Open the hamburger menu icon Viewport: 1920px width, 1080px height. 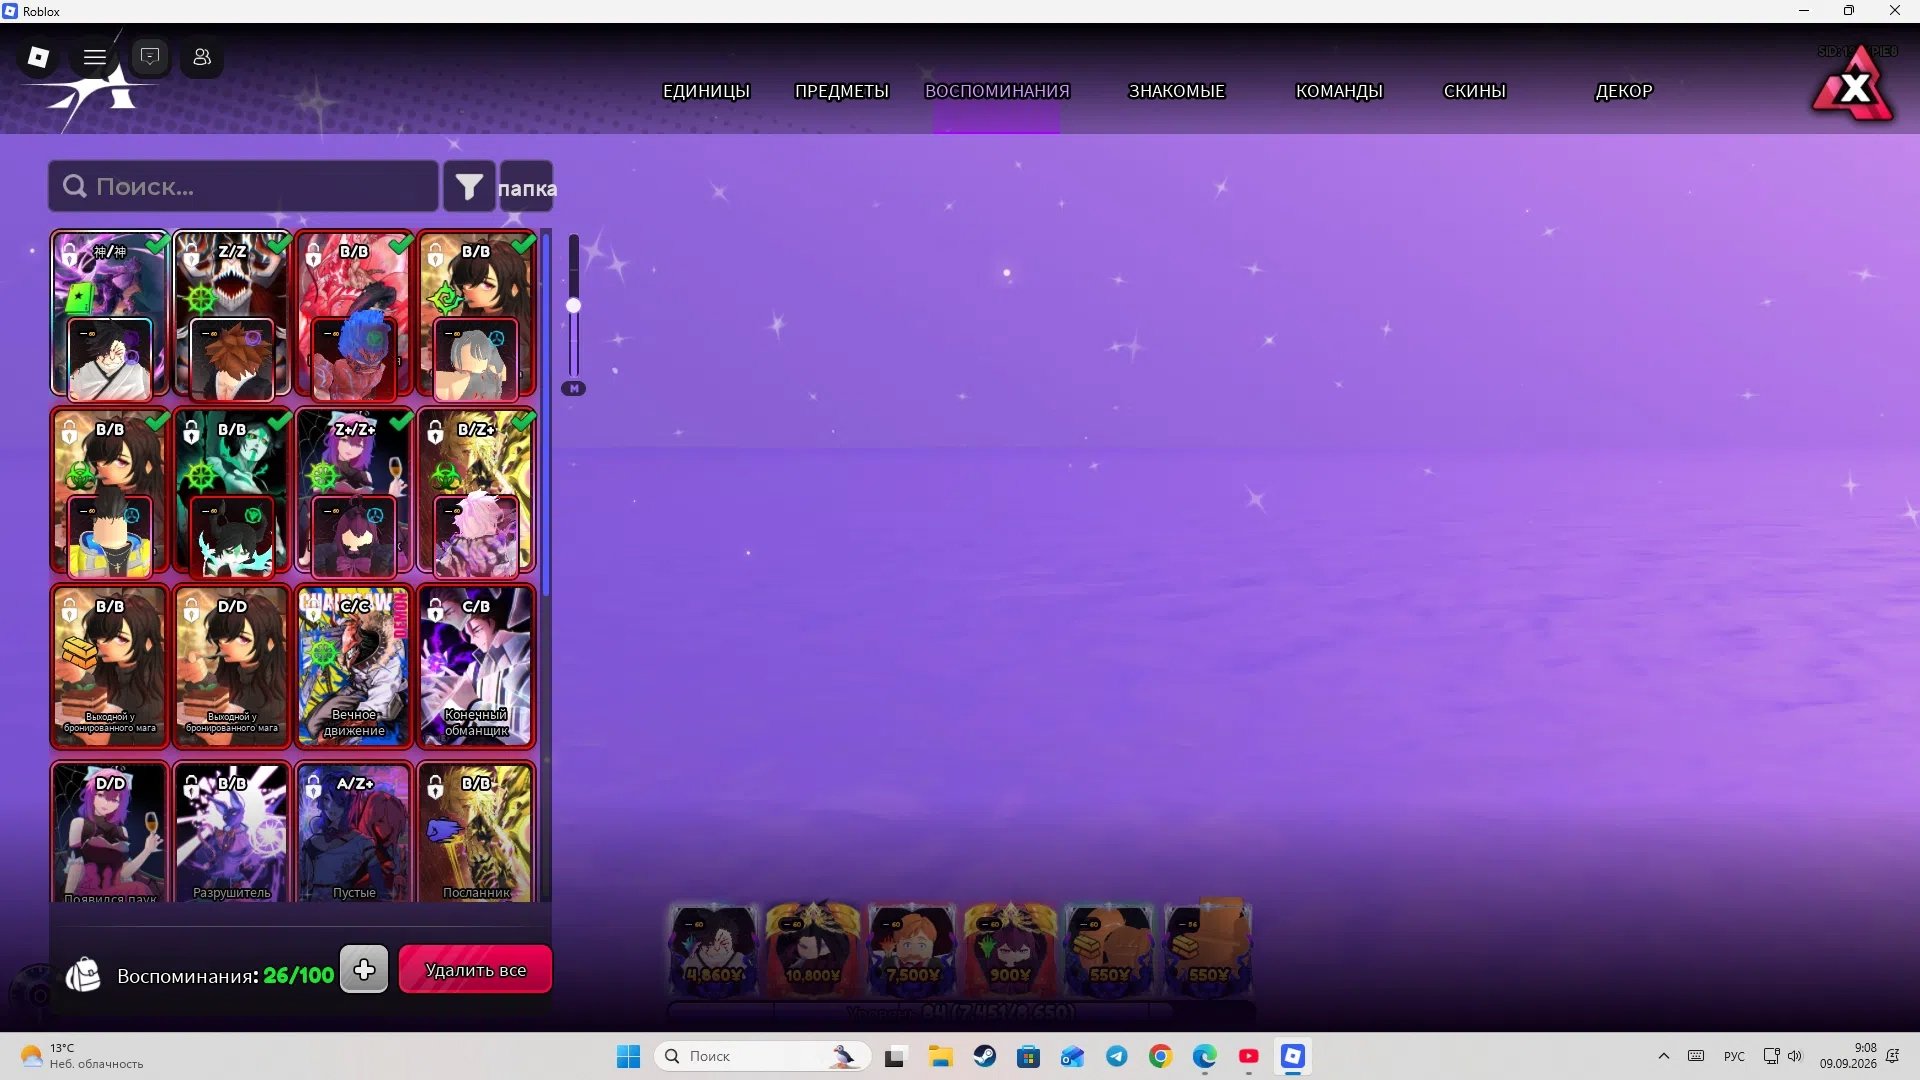click(95, 57)
